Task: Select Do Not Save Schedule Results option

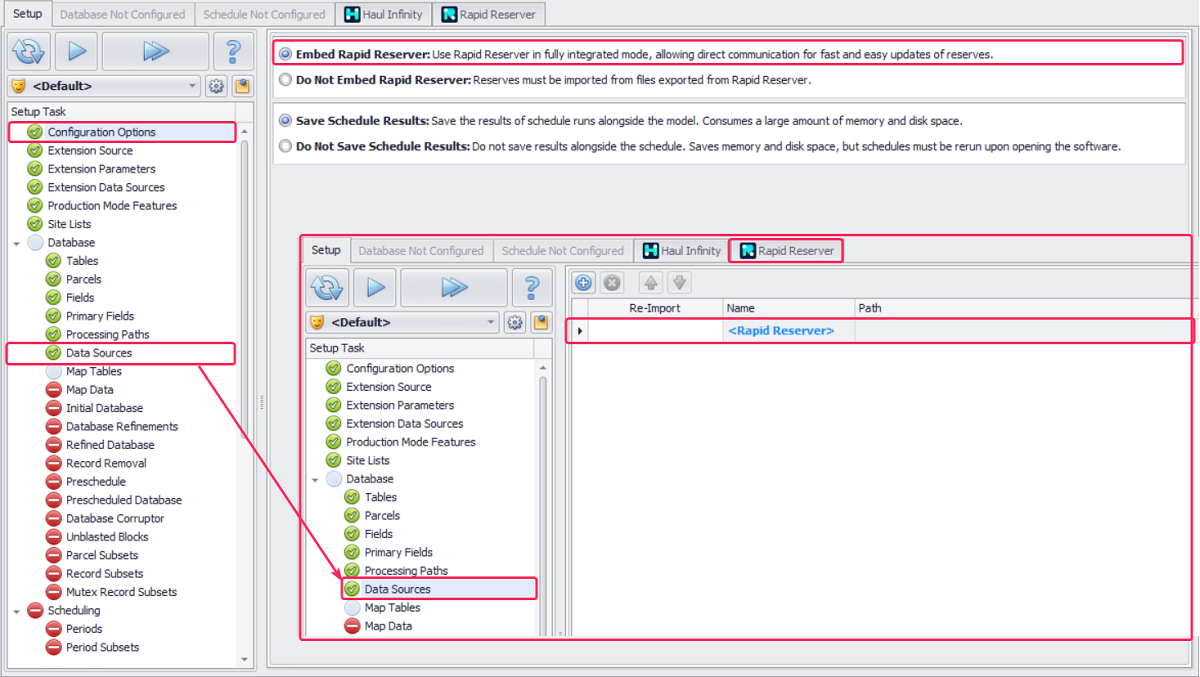Action: pos(286,146)
